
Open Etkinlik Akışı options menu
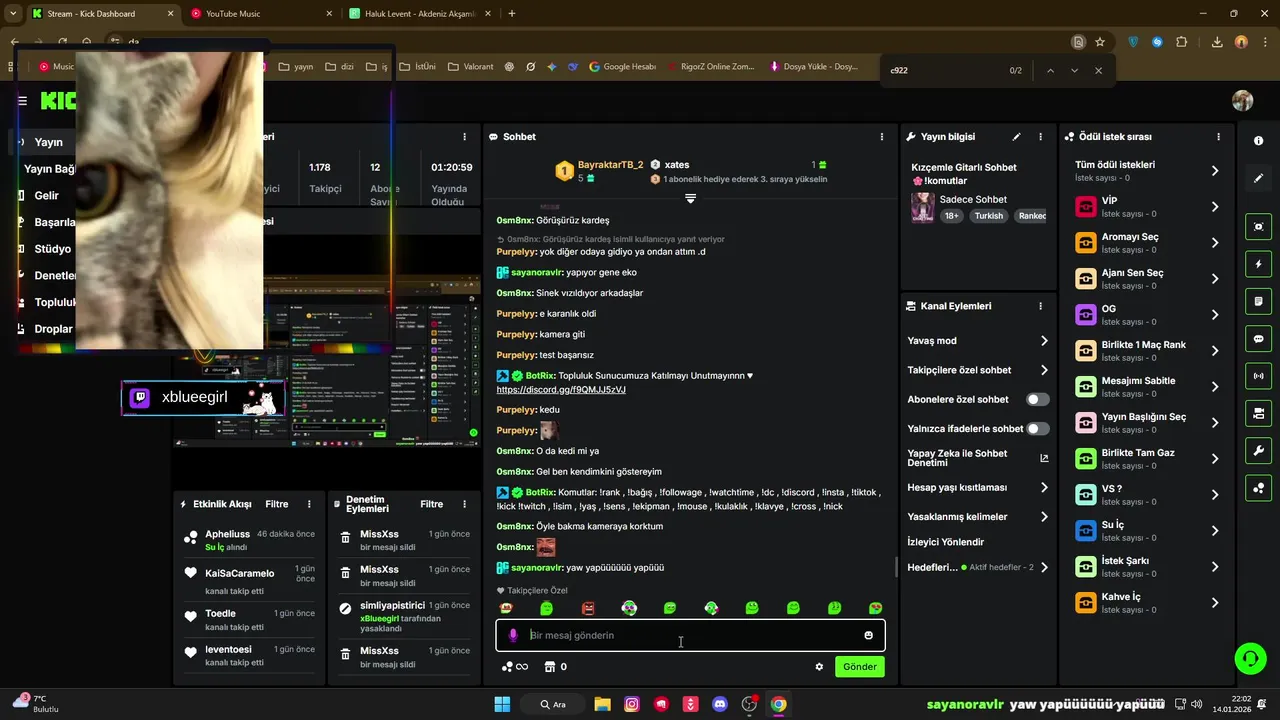pos(309,504)
